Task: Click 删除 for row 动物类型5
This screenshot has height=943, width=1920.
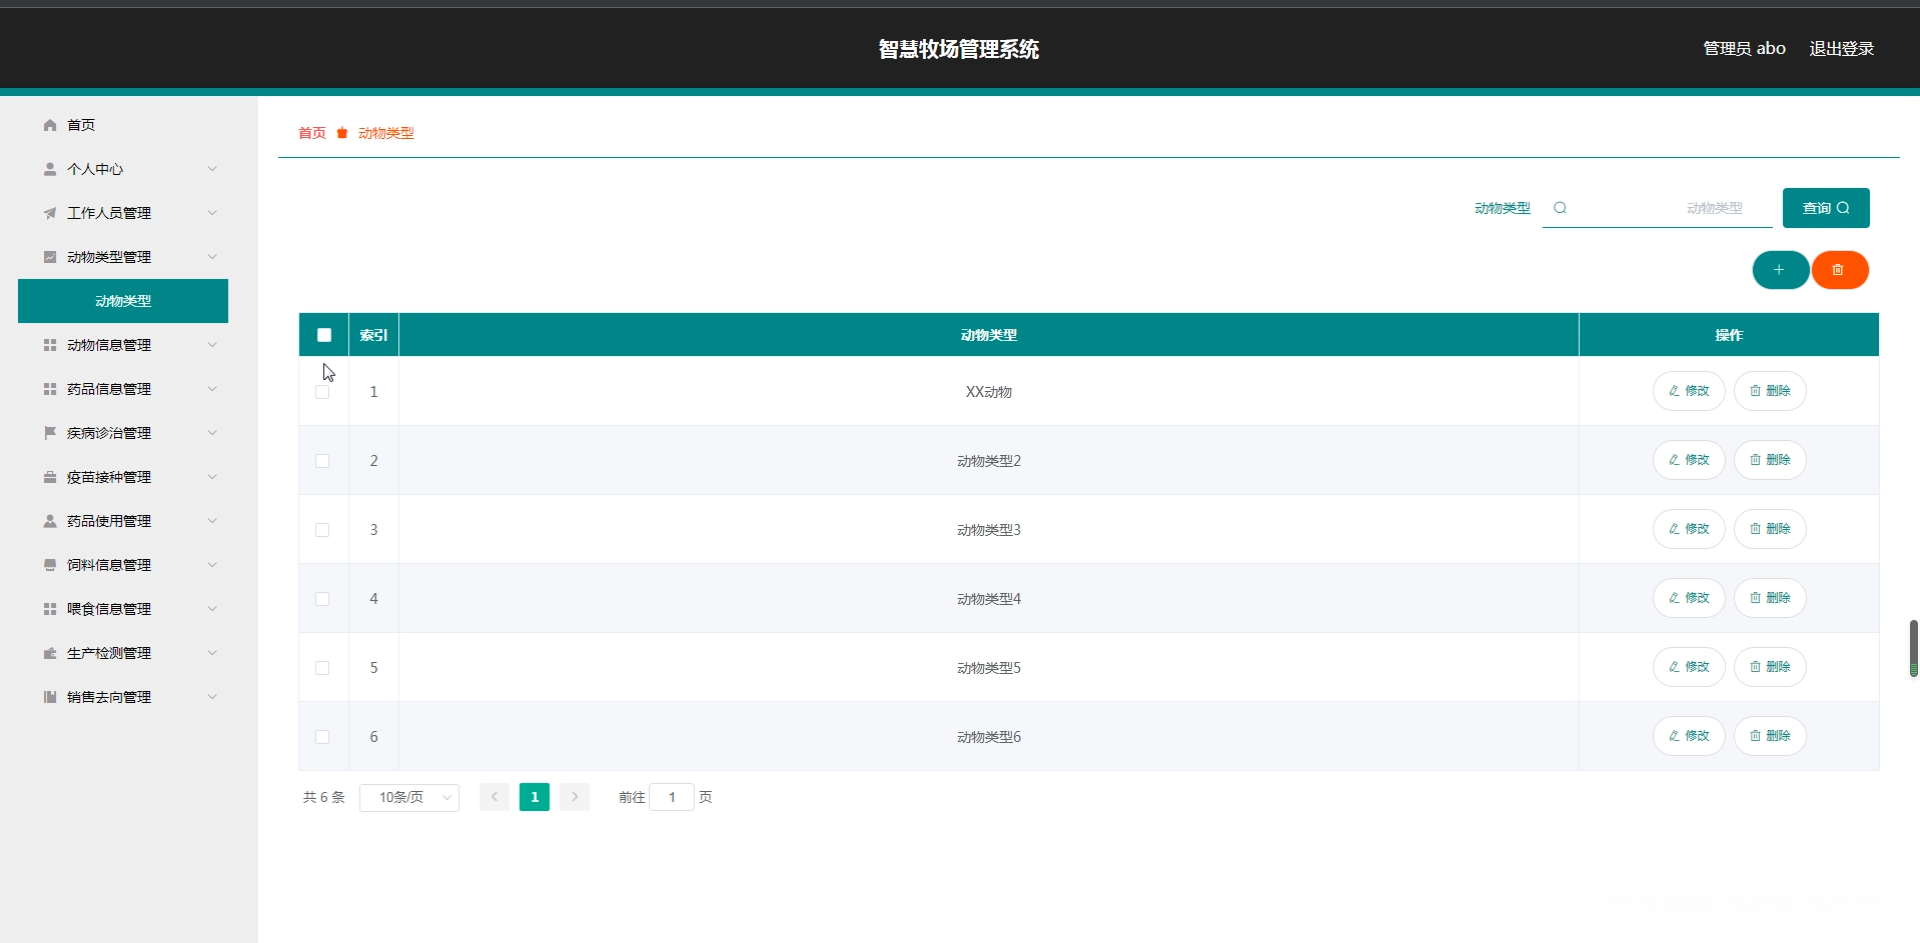Action: [1770, 667]
